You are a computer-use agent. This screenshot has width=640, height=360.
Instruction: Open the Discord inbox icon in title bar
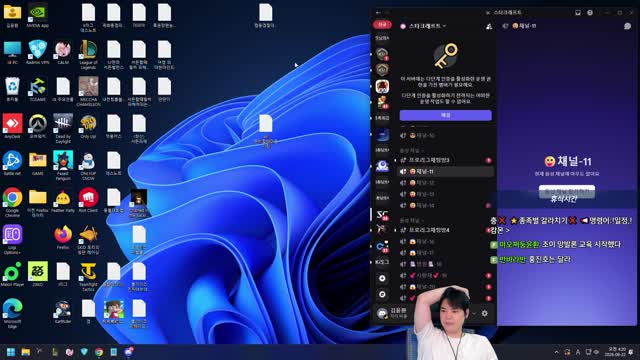[x=578, y=13]
